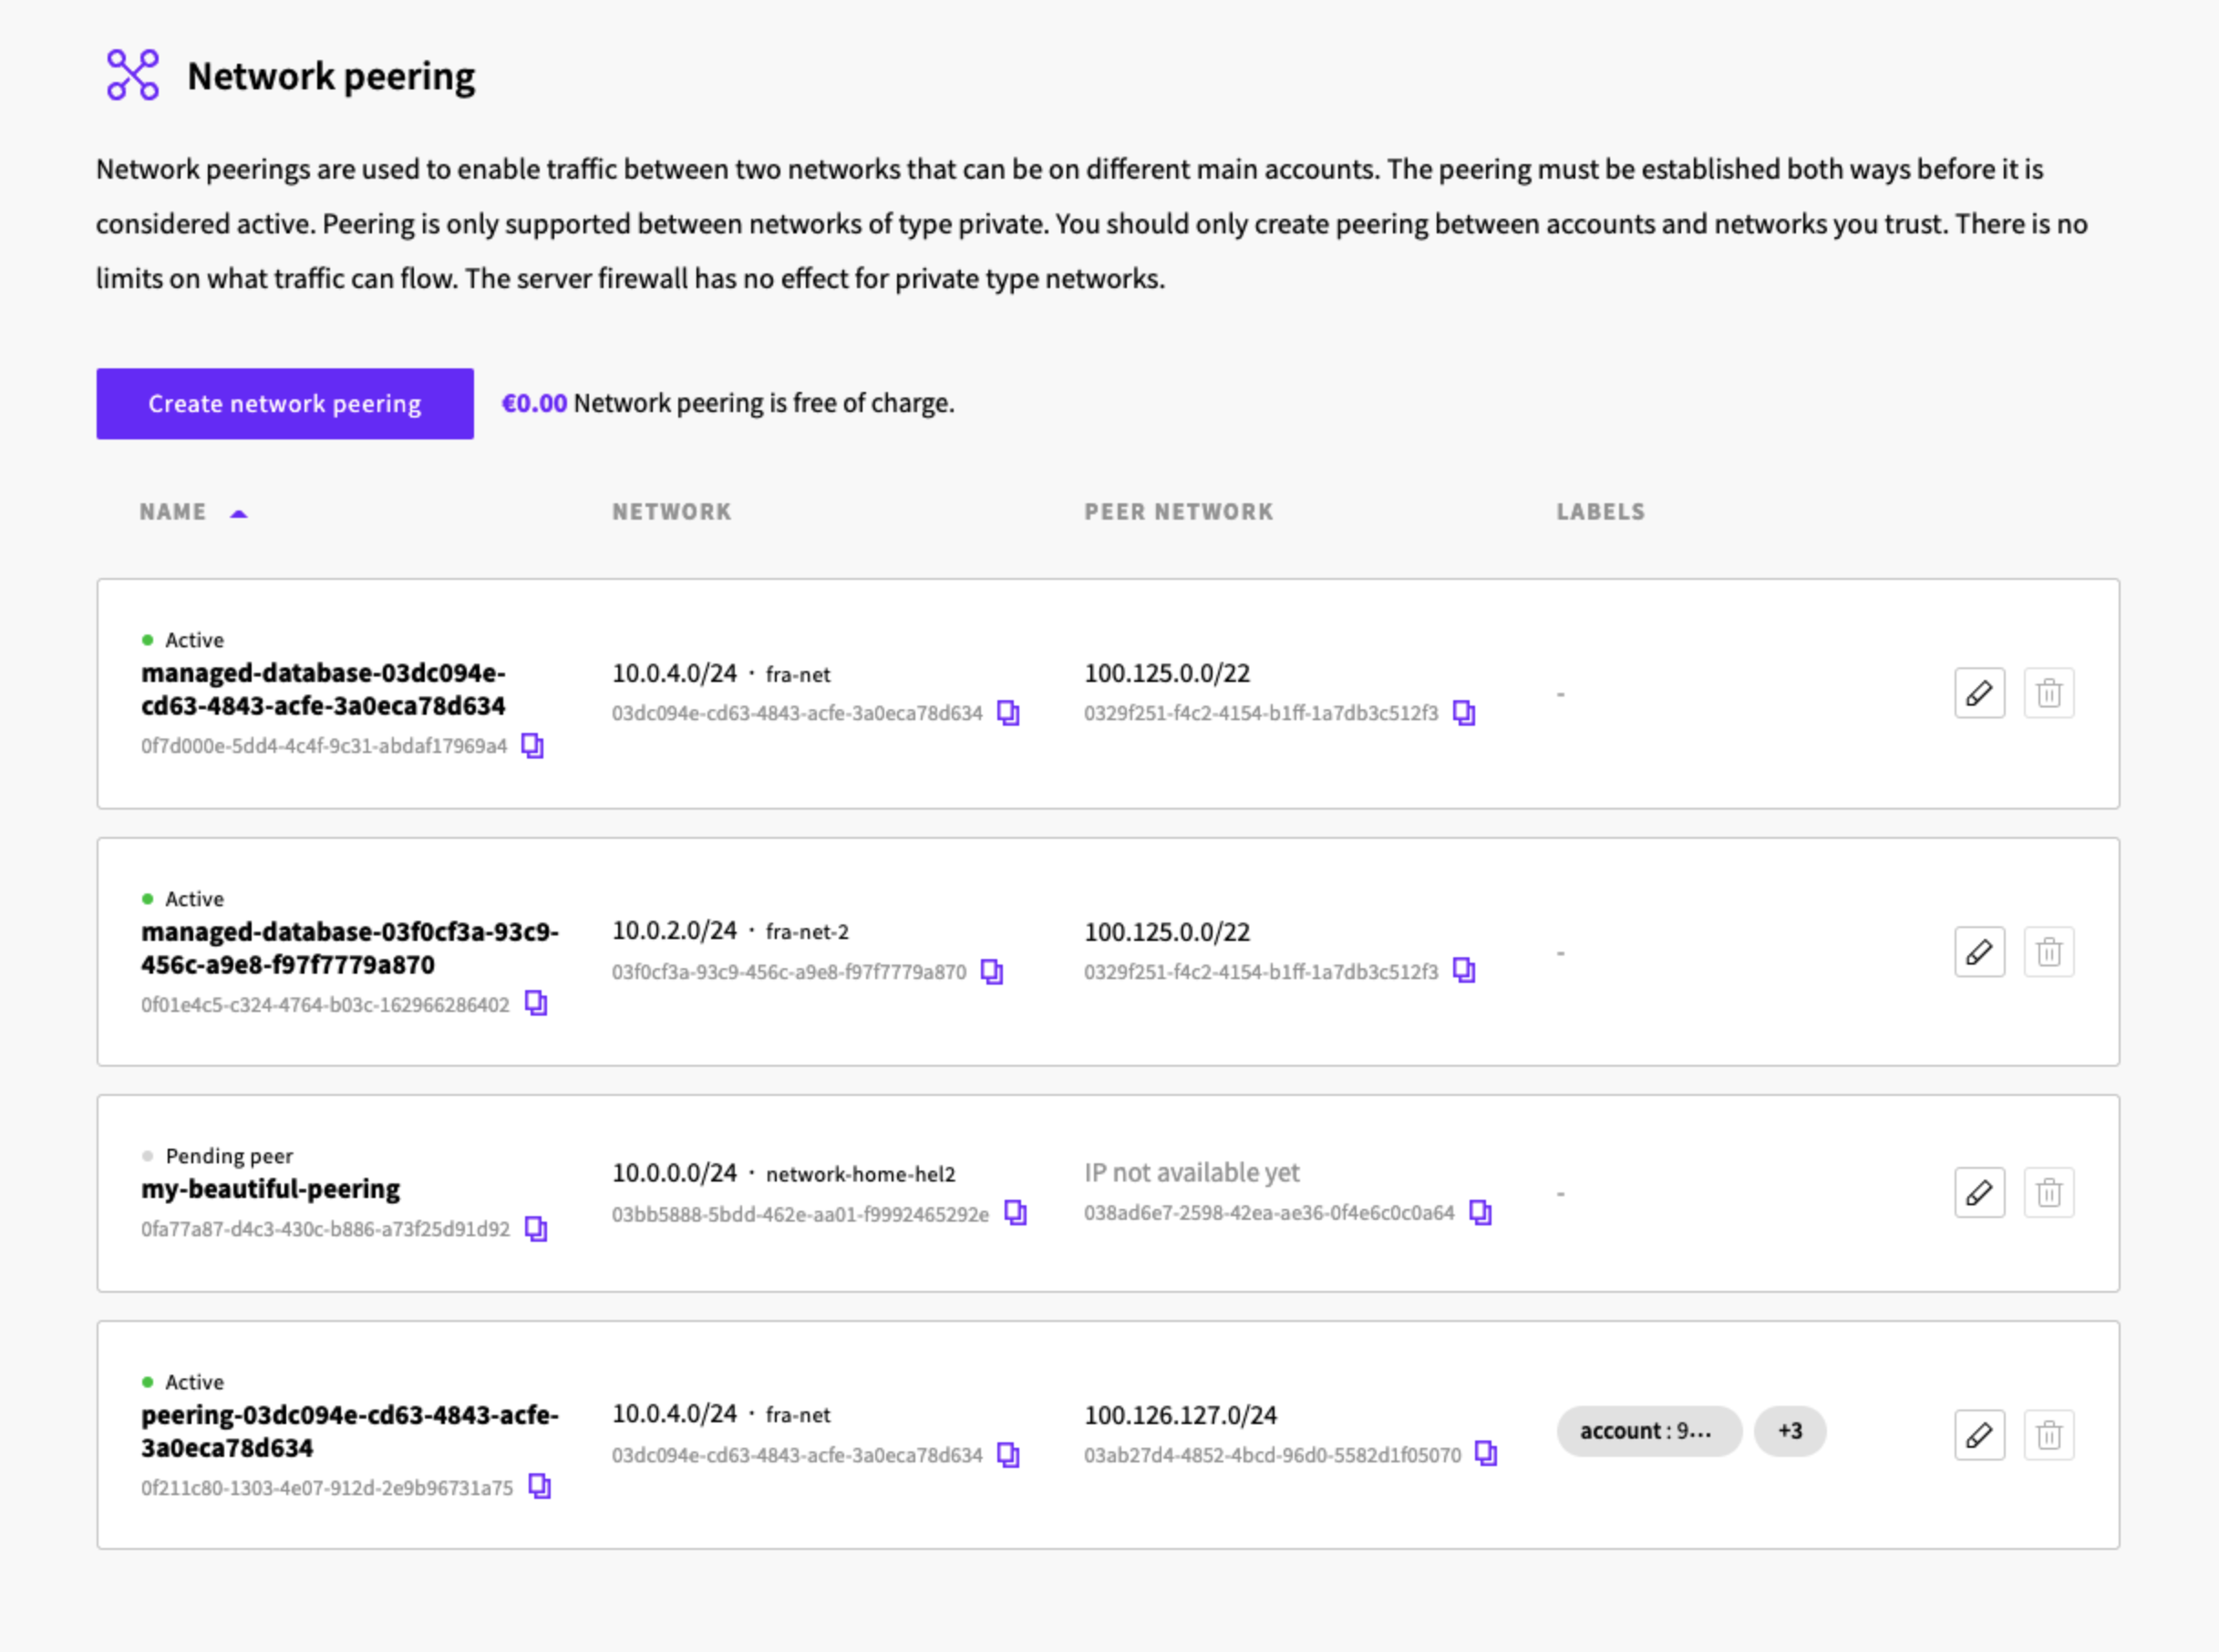Copy peer network UUID in managed-database-03dc094e row
Screen dimensions: 2219x1652
pos(1464,713)
